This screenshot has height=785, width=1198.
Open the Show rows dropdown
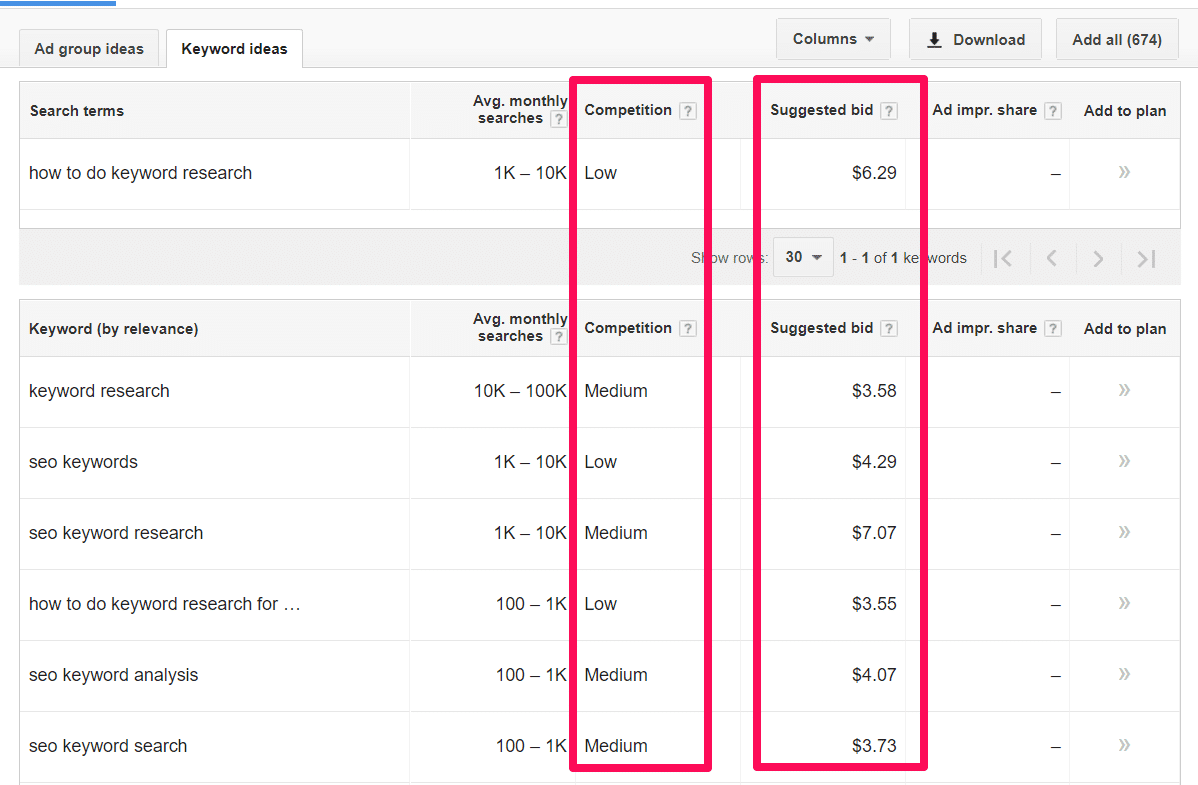[x=803, y=257]
